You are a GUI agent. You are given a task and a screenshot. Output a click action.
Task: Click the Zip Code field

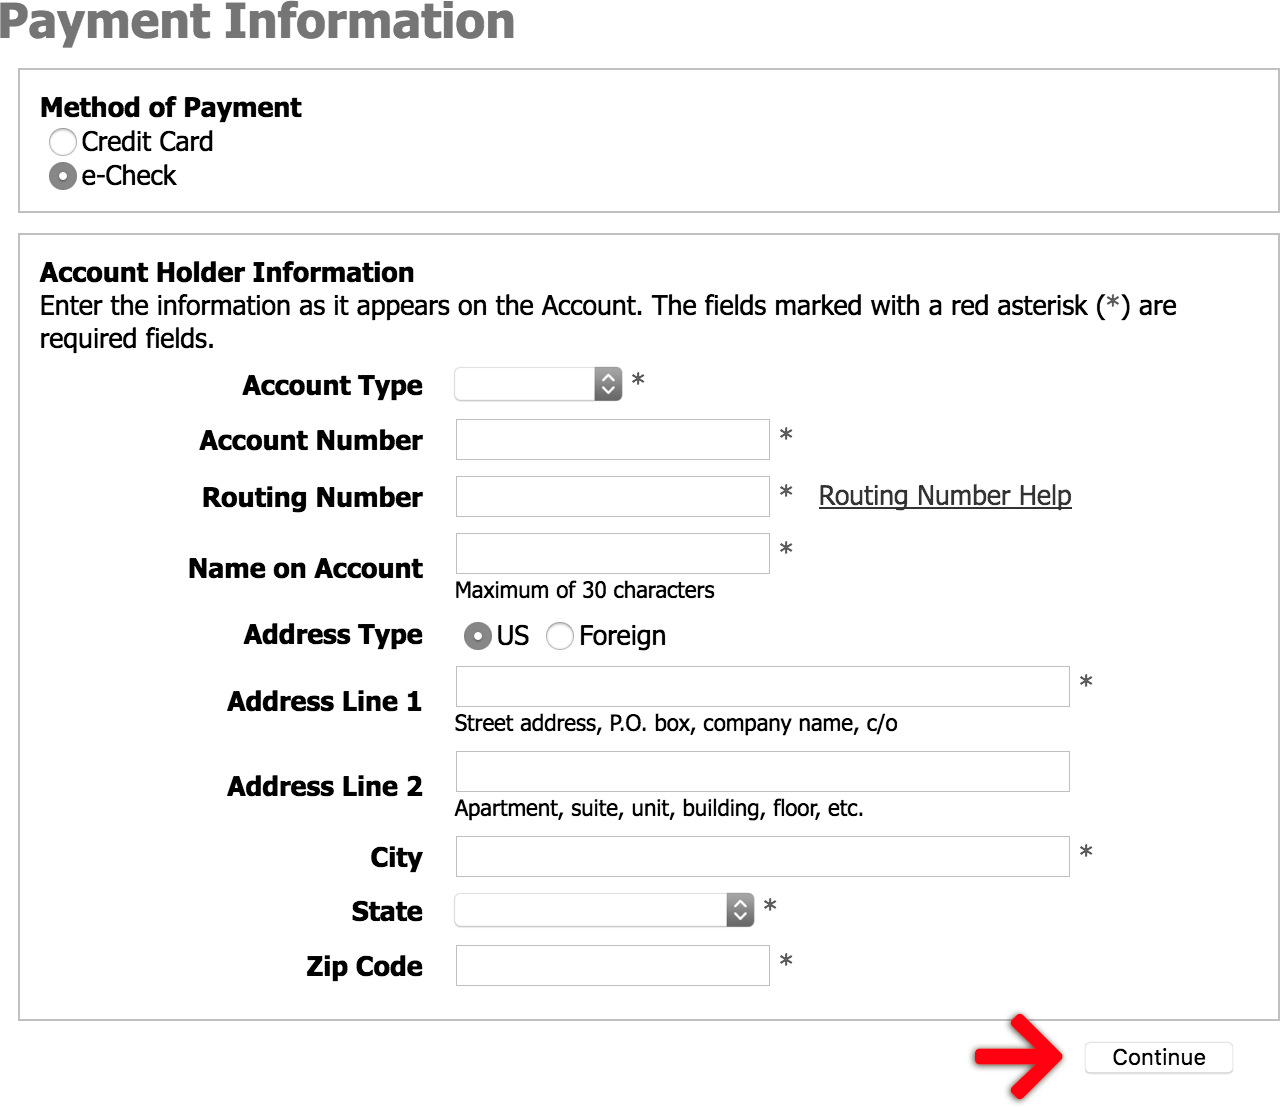613,966
